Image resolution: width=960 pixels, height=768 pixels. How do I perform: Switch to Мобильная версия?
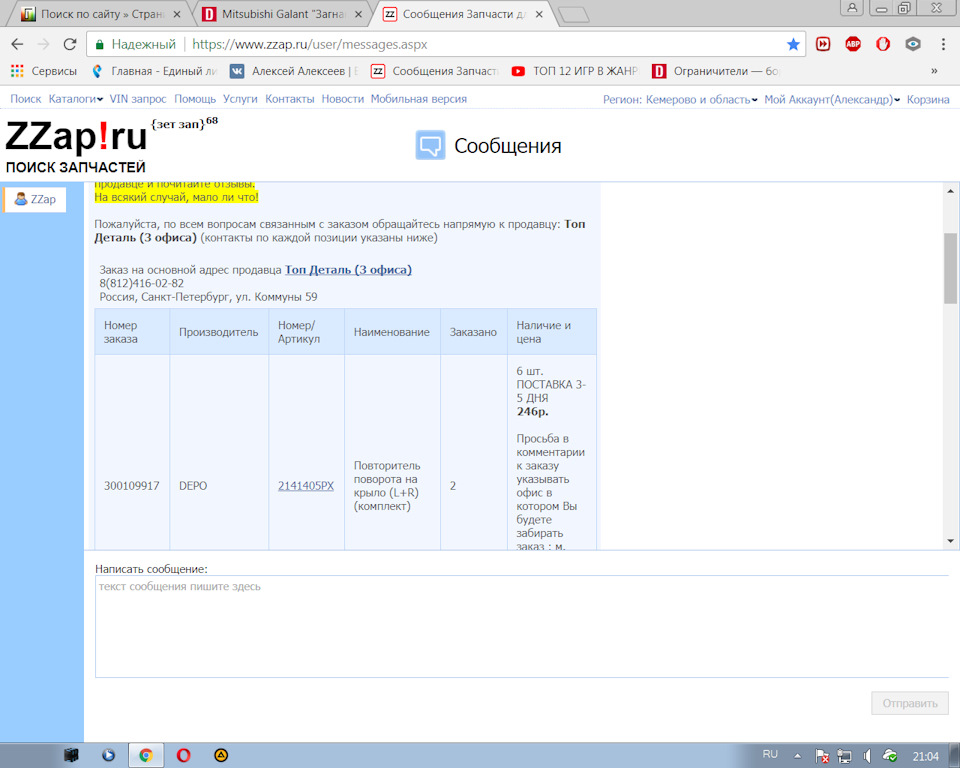[x=419, y=99]
